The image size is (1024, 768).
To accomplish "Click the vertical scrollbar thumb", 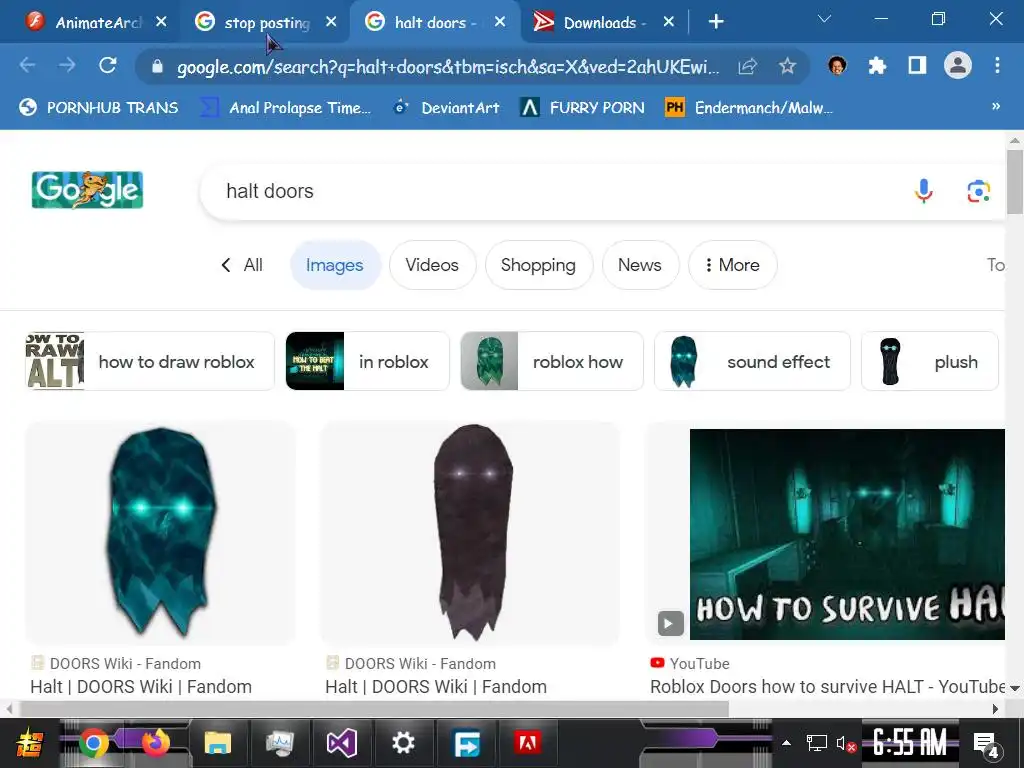I will click(1014, 182).
